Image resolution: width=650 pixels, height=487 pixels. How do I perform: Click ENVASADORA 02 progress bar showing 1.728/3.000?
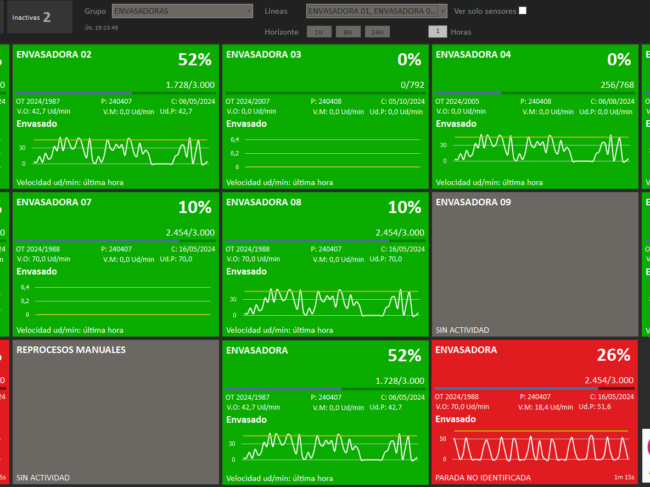[x=115, y=94]
